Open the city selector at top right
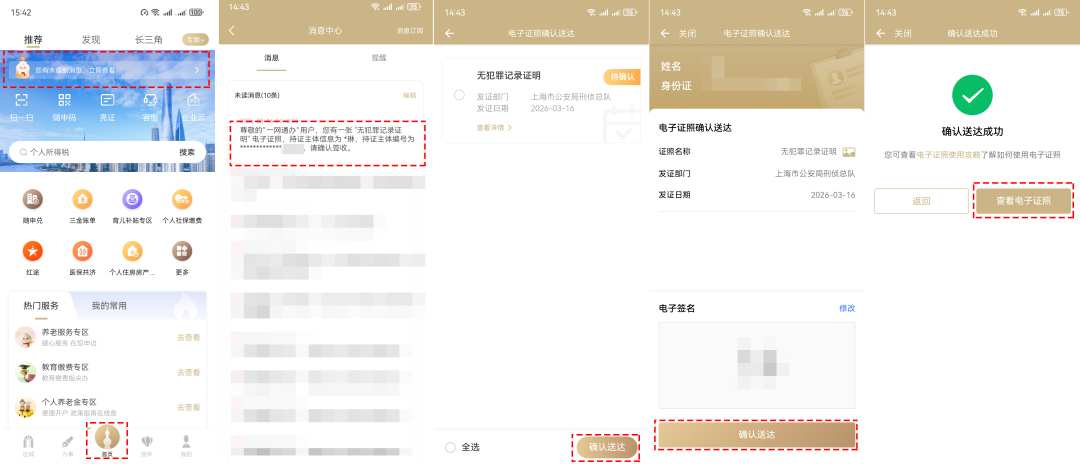 (x=194, y=39)
